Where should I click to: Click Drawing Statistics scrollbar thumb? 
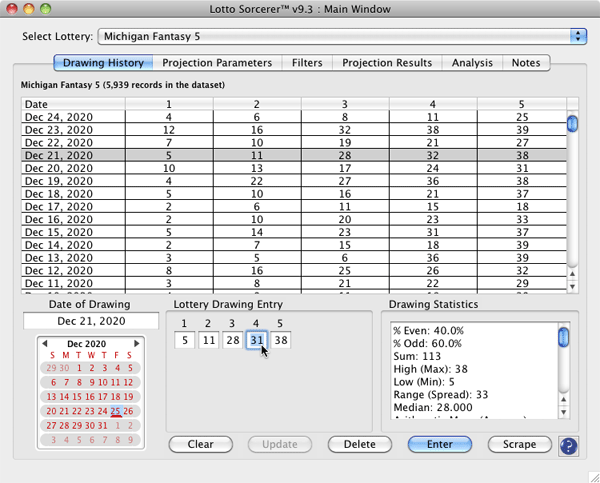point(564,337)
